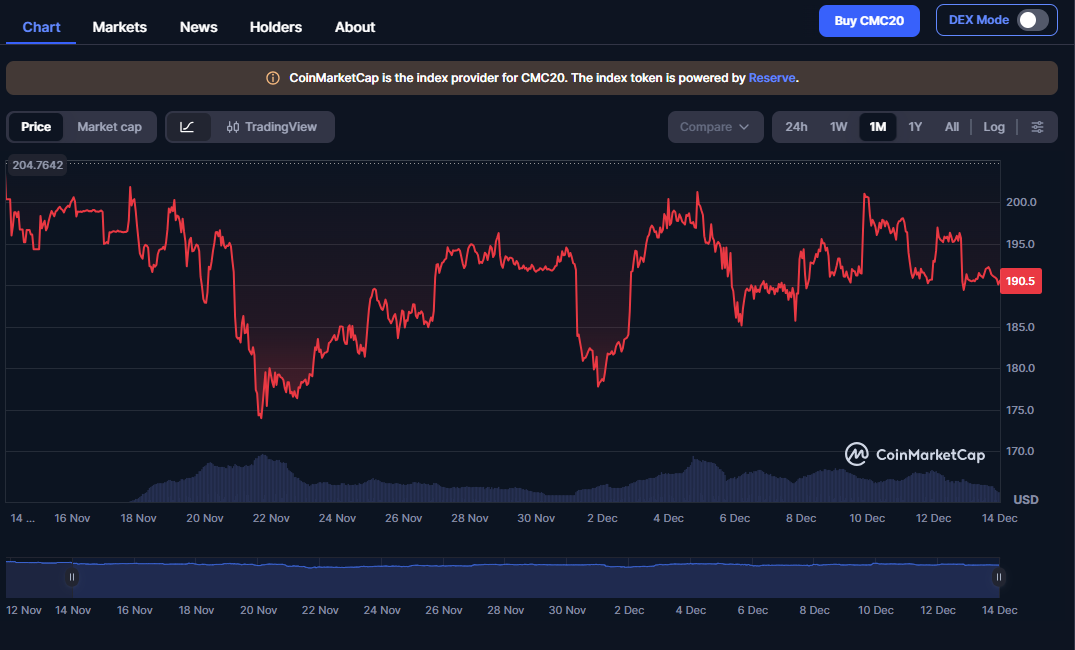Switch to the Markets tab
Screen dimensions: 1075x650
[x=119, y=27]
